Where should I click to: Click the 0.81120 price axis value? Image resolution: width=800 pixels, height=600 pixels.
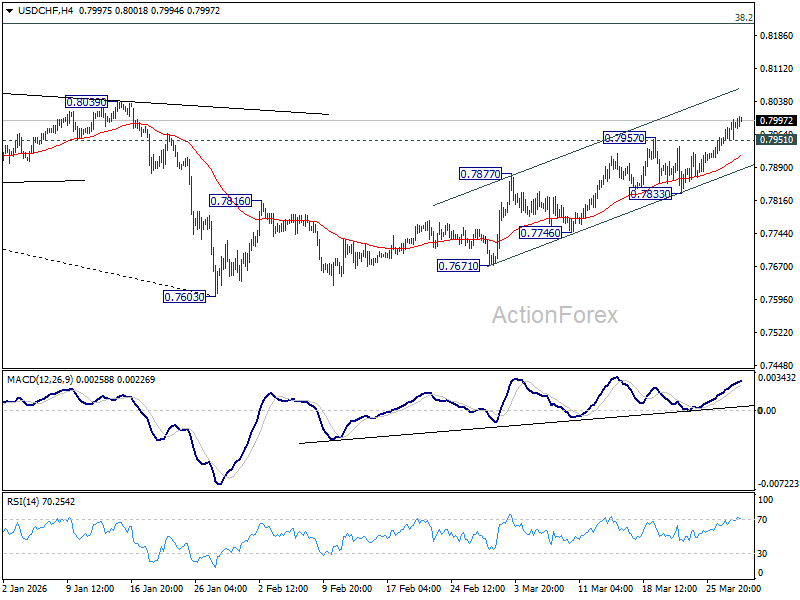click(777, 68)
